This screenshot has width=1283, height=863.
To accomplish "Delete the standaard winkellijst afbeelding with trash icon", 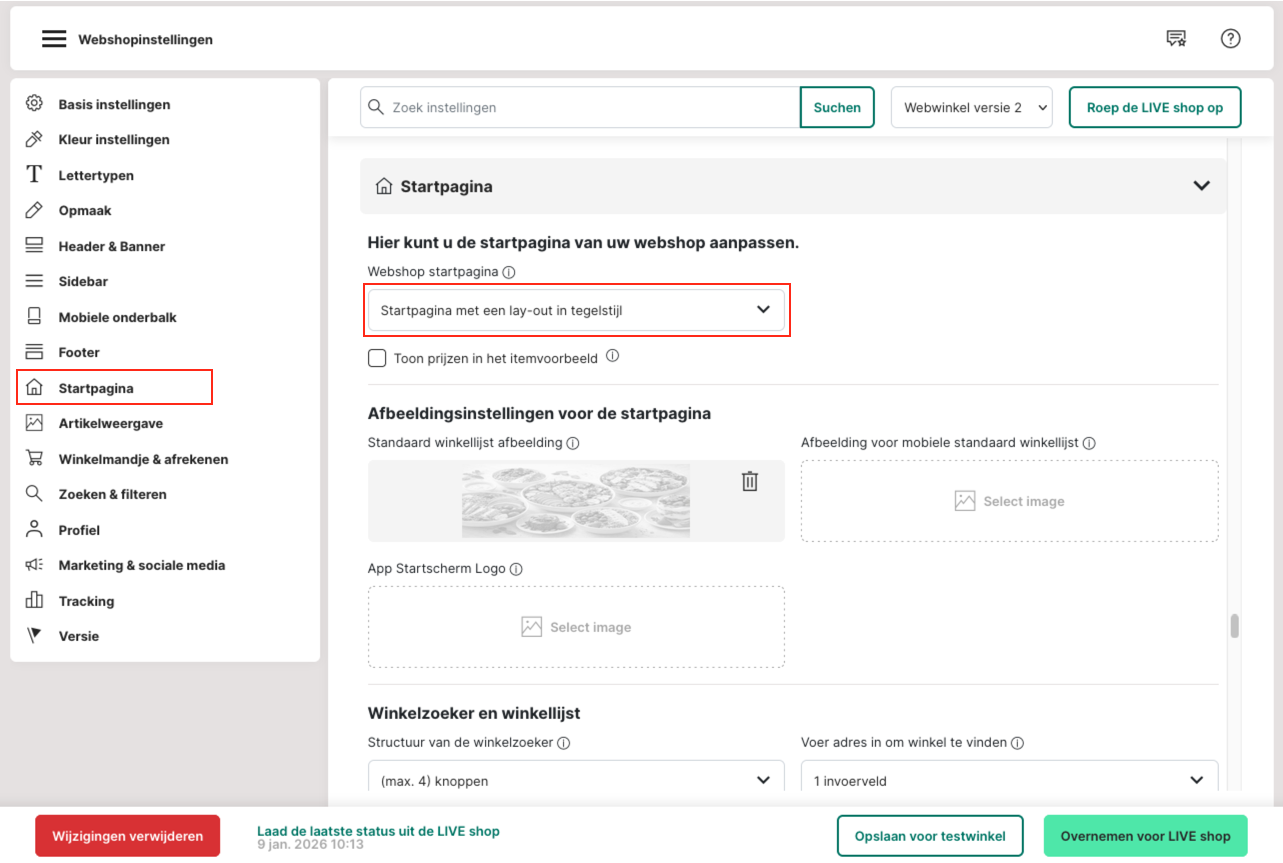I will coord(750,481).
